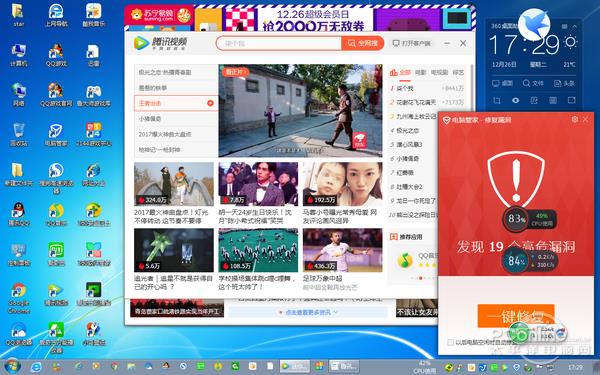The image size is (600, 375).
Task: Select the 电视剧 ranking tab
Action: point(439,72)
